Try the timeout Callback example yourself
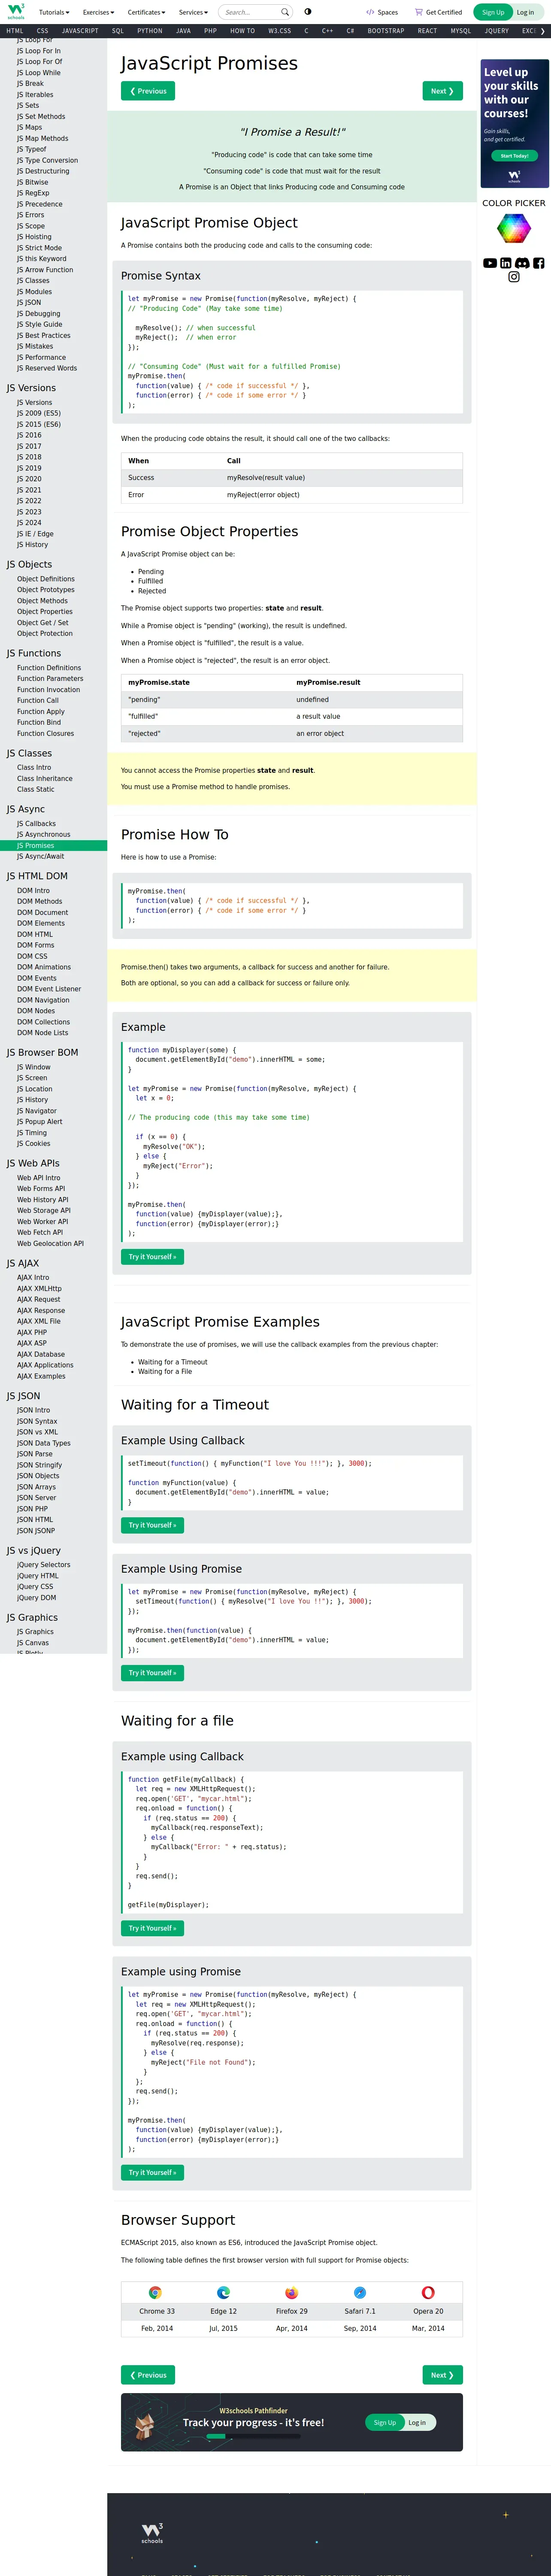Image resolution: width=551 pixels, height=2576 pixels. (152, 1525)
